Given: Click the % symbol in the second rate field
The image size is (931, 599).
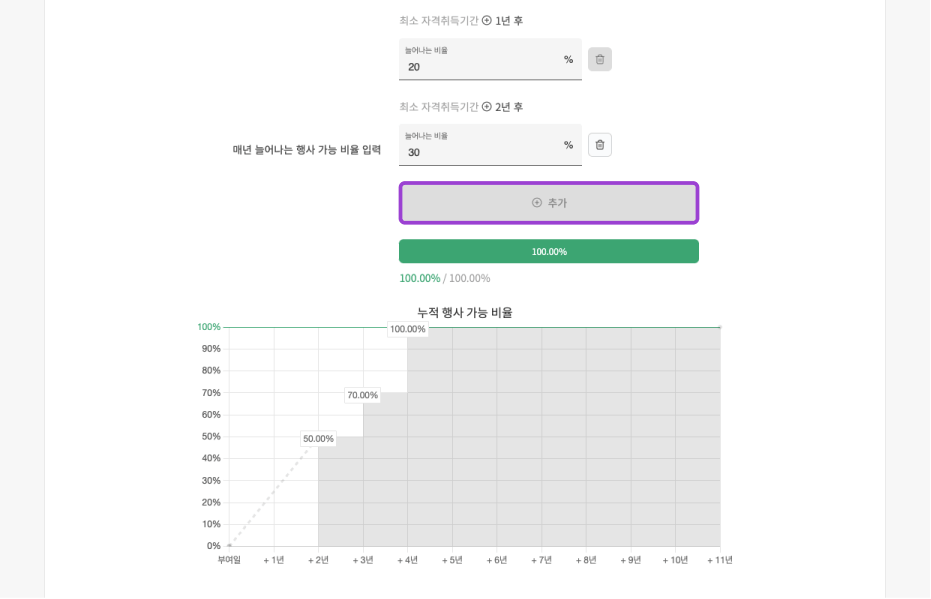Looking at the screenshot, I should pyautogui.click(x=568, y=145).
